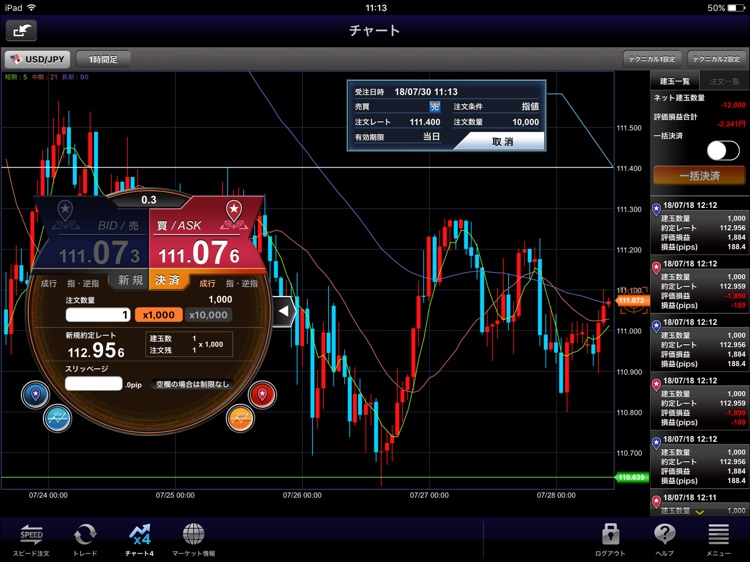Screen dimensions: 750x562
Task: Focus the 注文数量 quantity input field
Action: [98, 315]
